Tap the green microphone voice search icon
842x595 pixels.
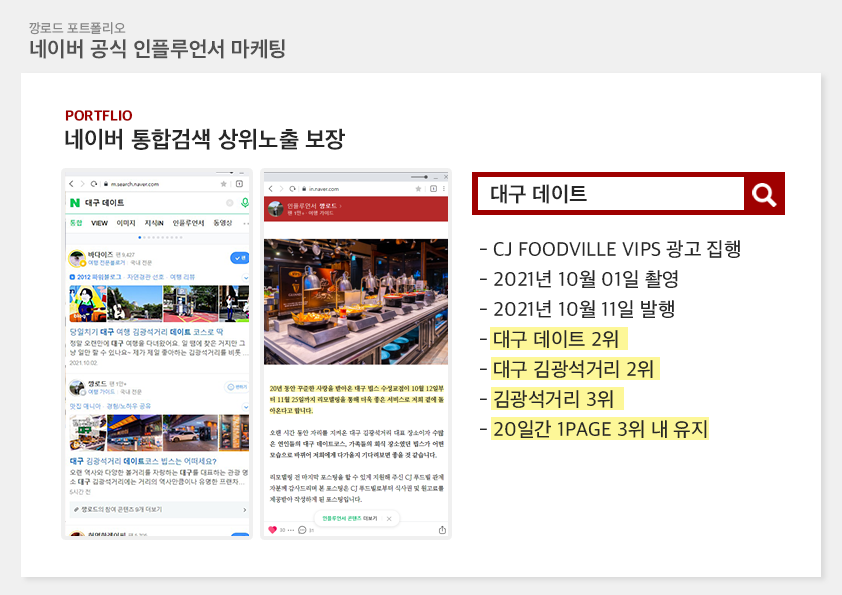click(x=244, y=203)
